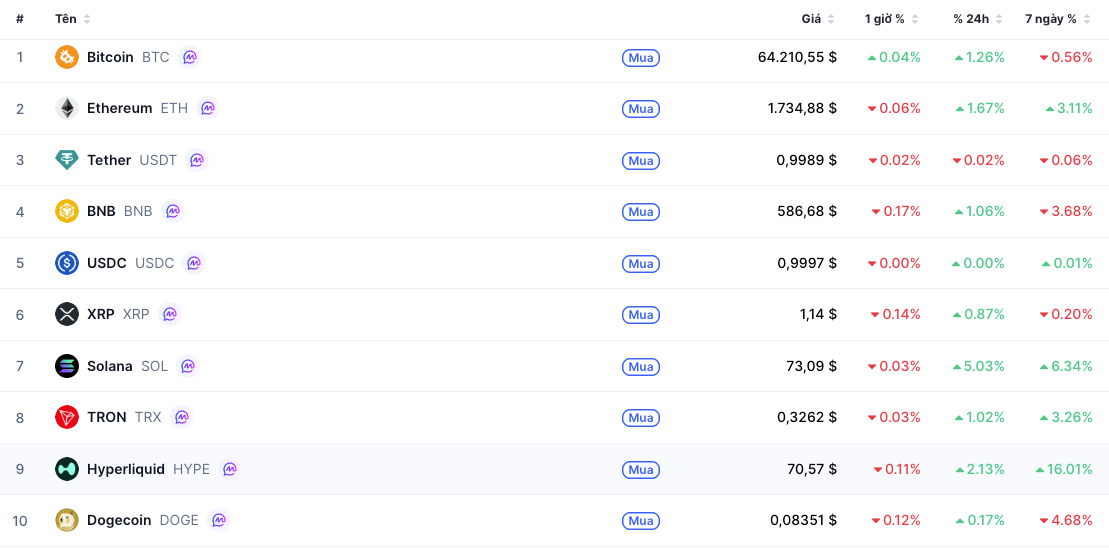The image size is (1109, 548).
Task: Click the TRON coin logo
Action: click(x=66, y=417)
